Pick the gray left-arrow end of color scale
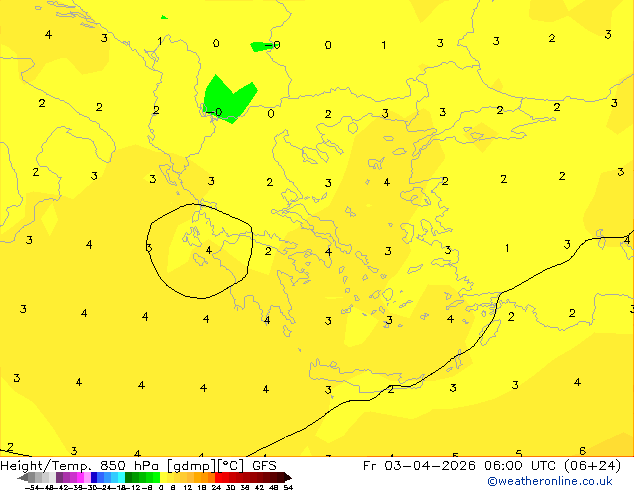 23,478
